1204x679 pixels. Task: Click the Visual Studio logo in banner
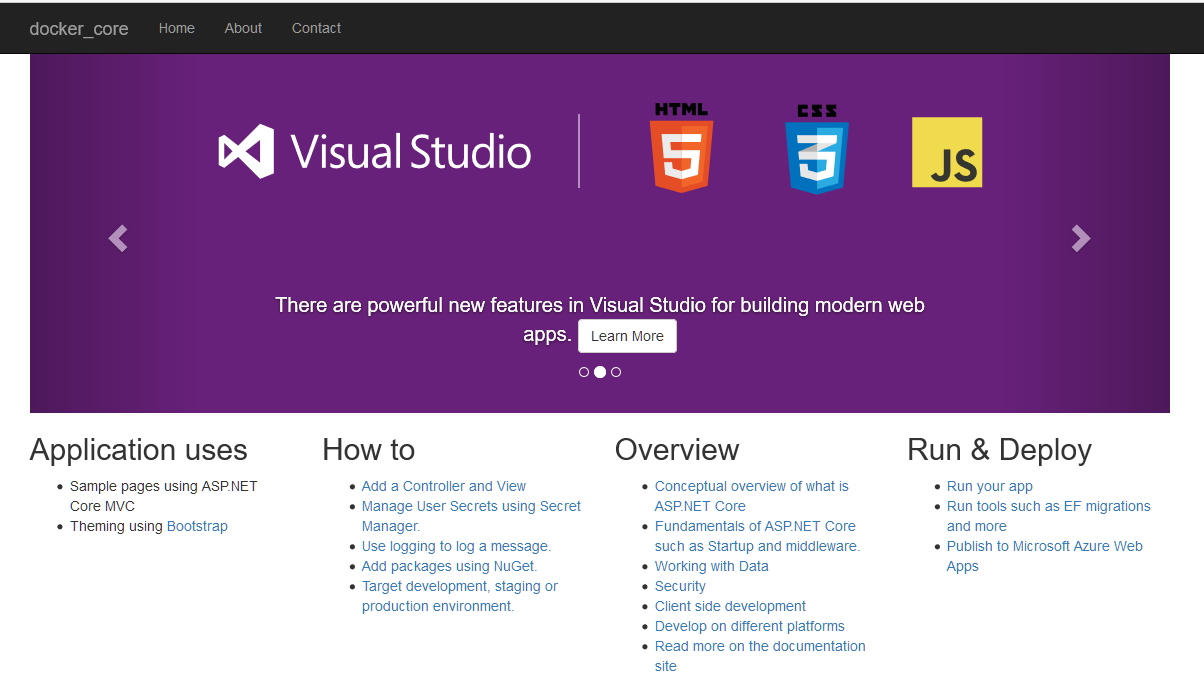tap(375, 151)
